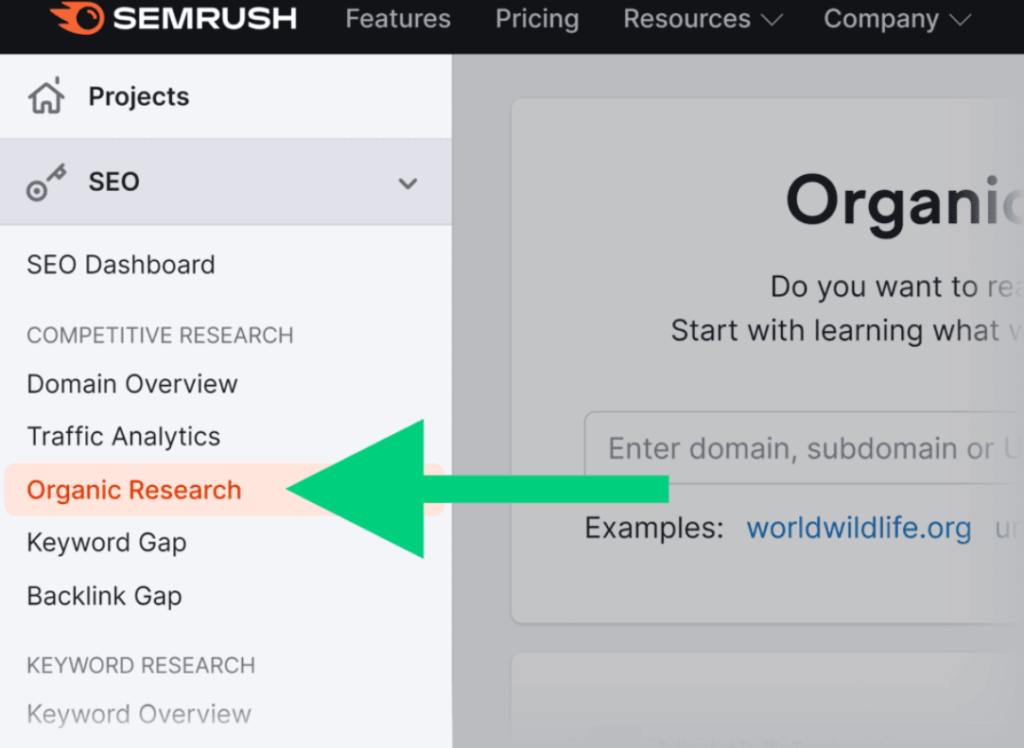Click the Projects home icon

point(46,96)
